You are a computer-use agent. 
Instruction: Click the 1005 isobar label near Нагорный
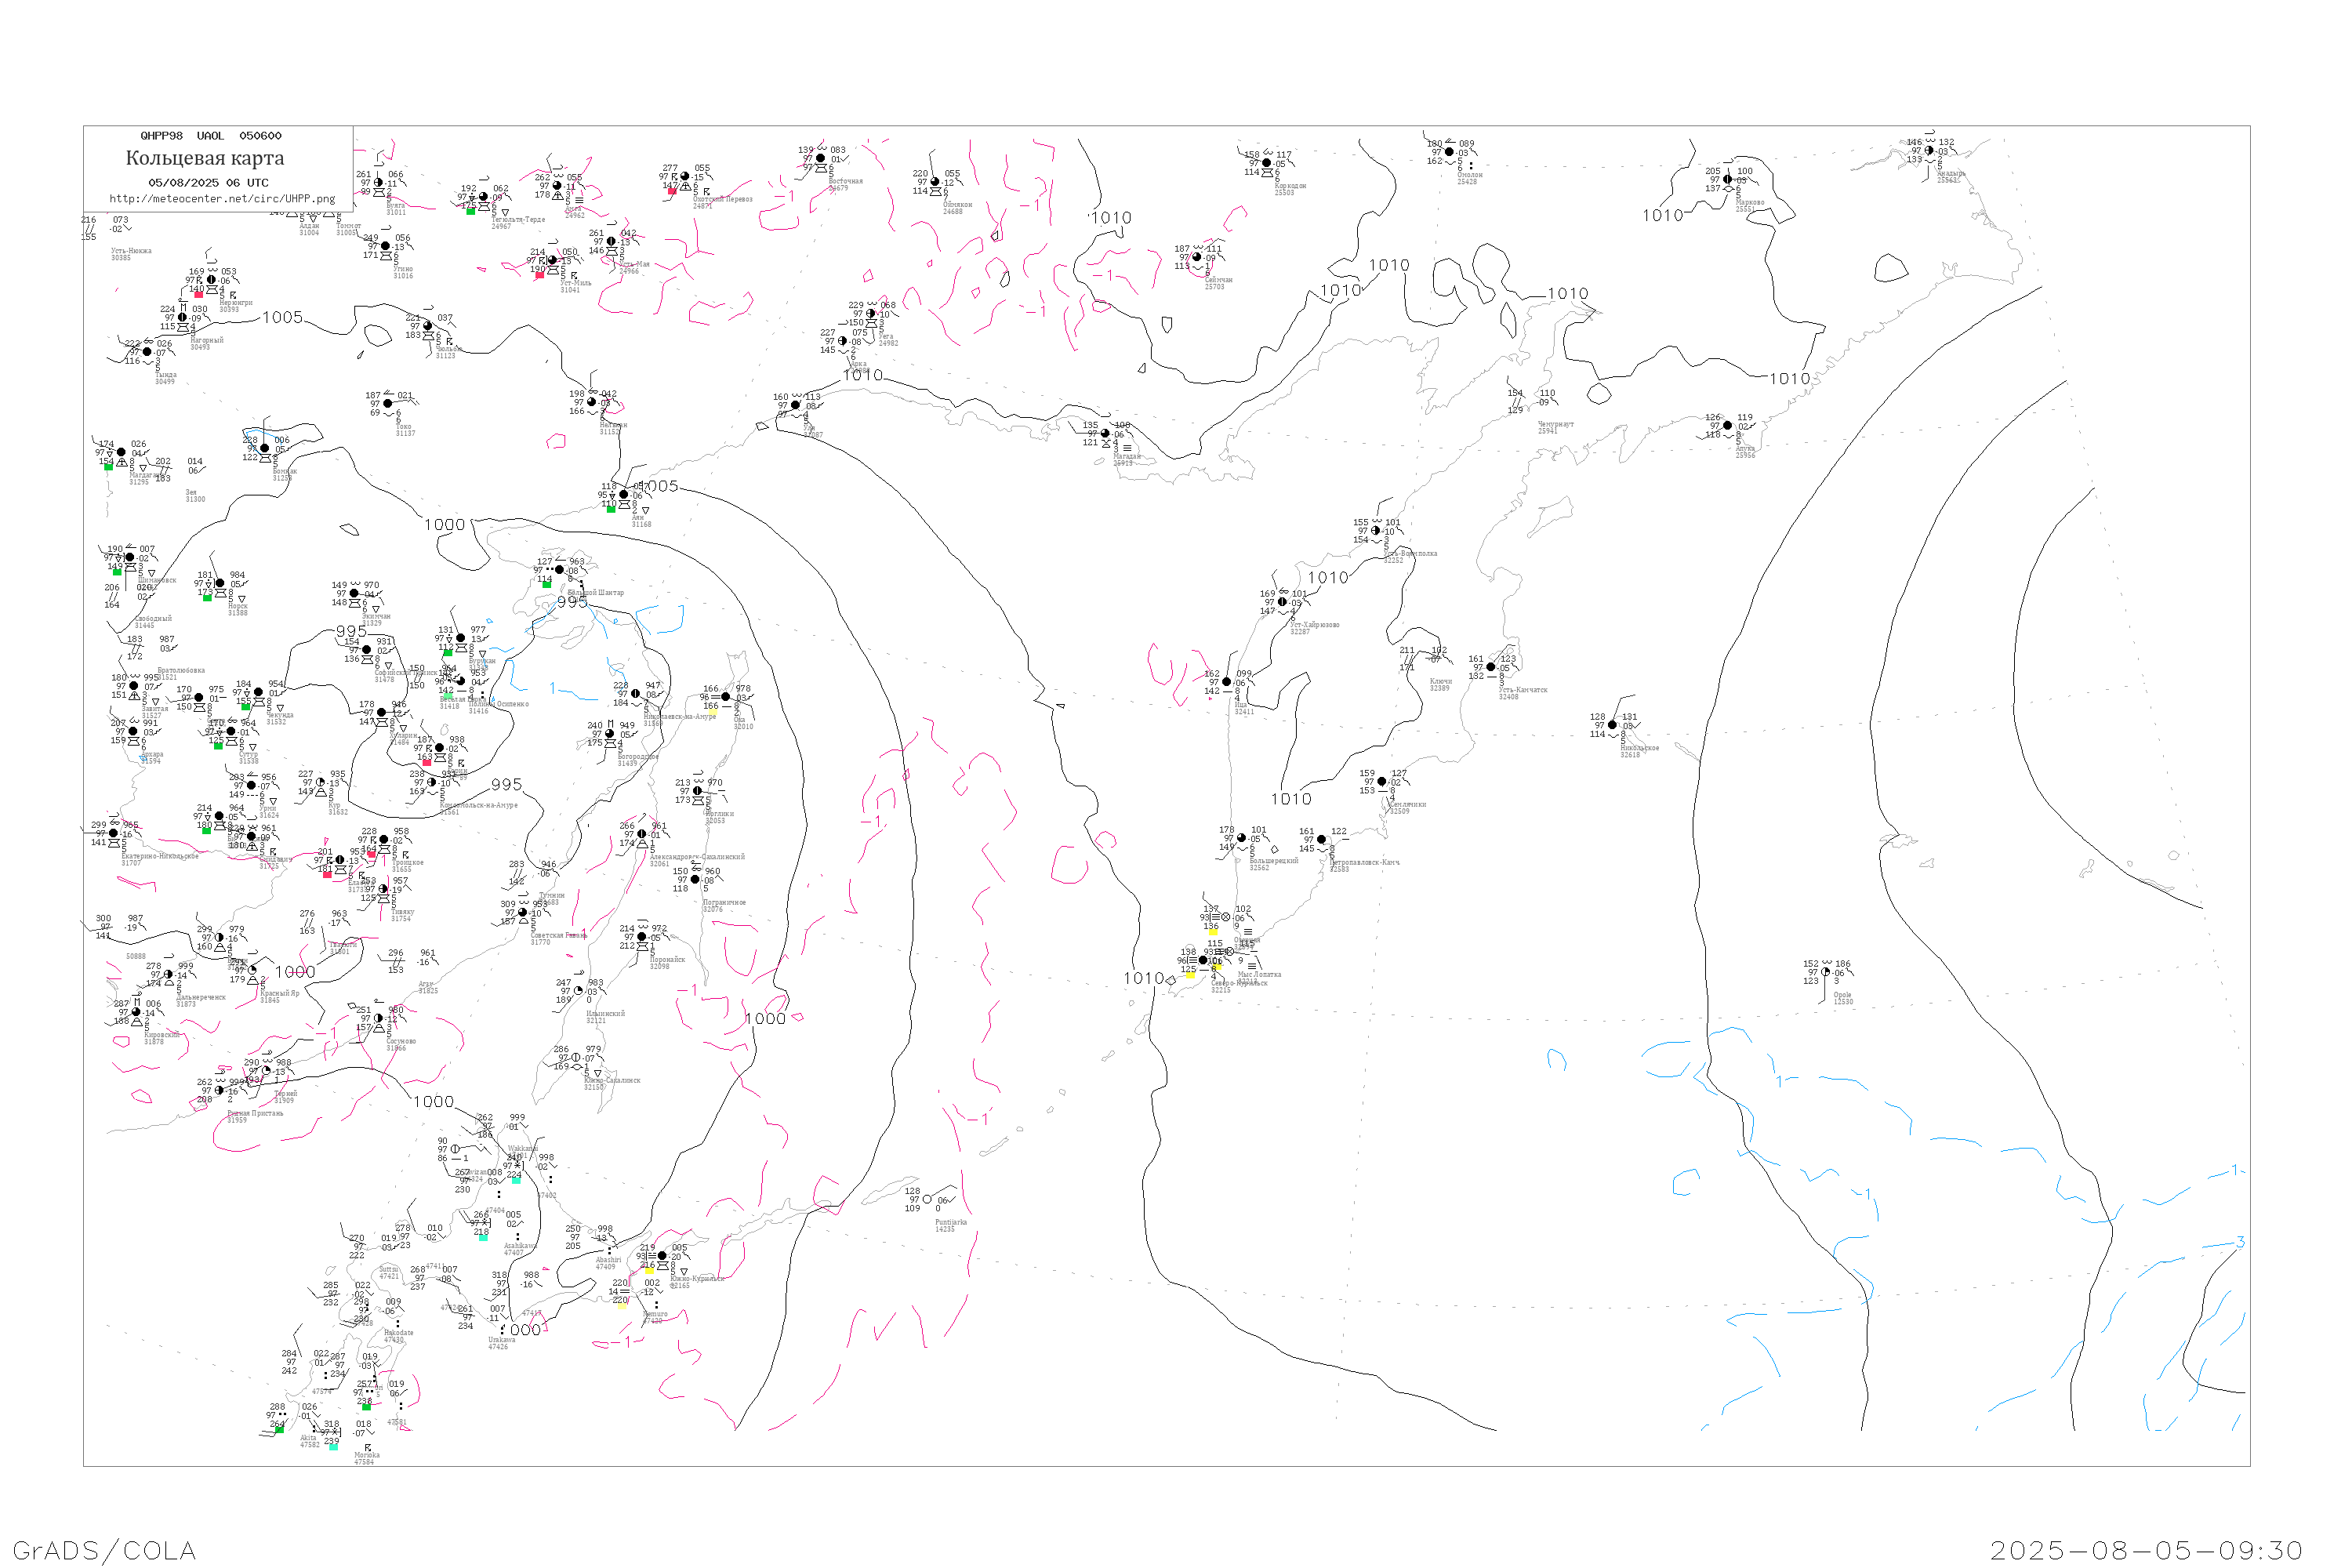pyautogui.click(x=282, y=318)
